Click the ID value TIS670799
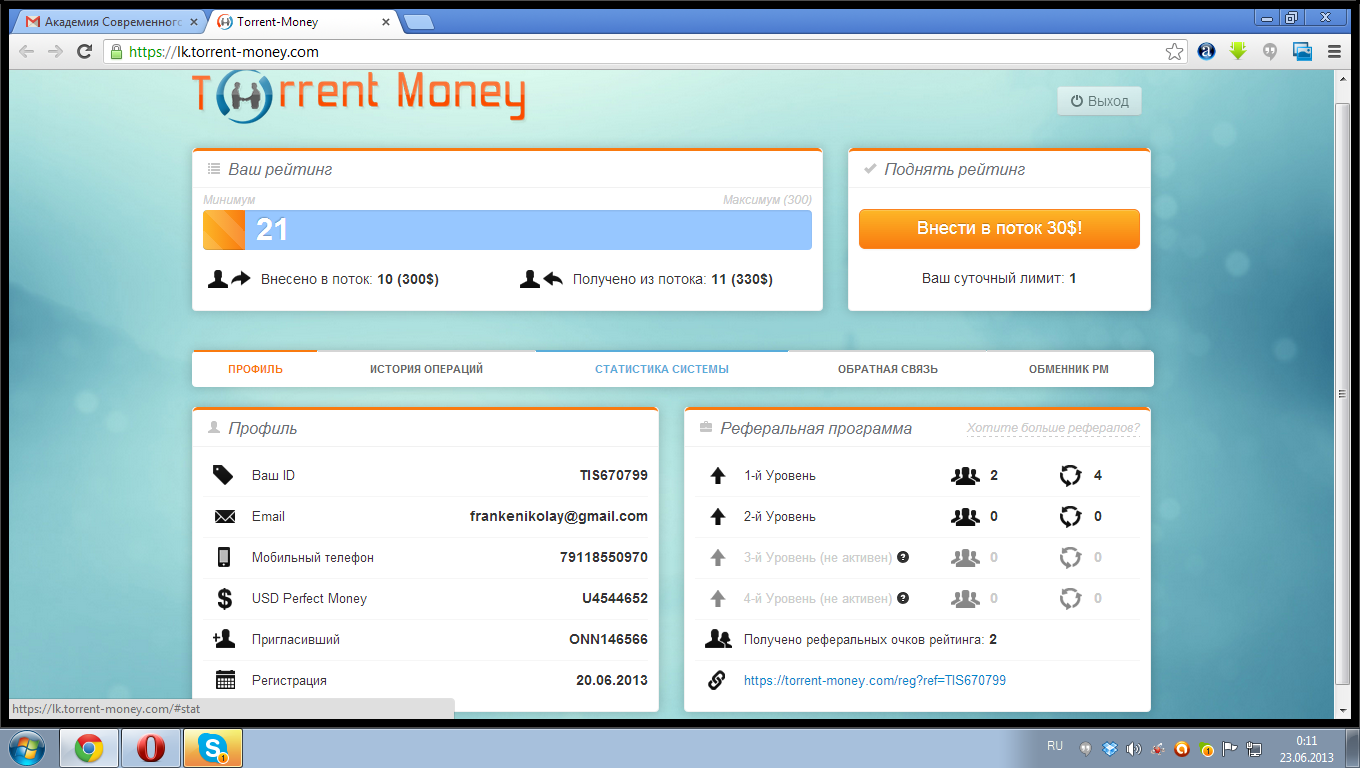This screenshot has height=768, width=1360. [614, 475]
